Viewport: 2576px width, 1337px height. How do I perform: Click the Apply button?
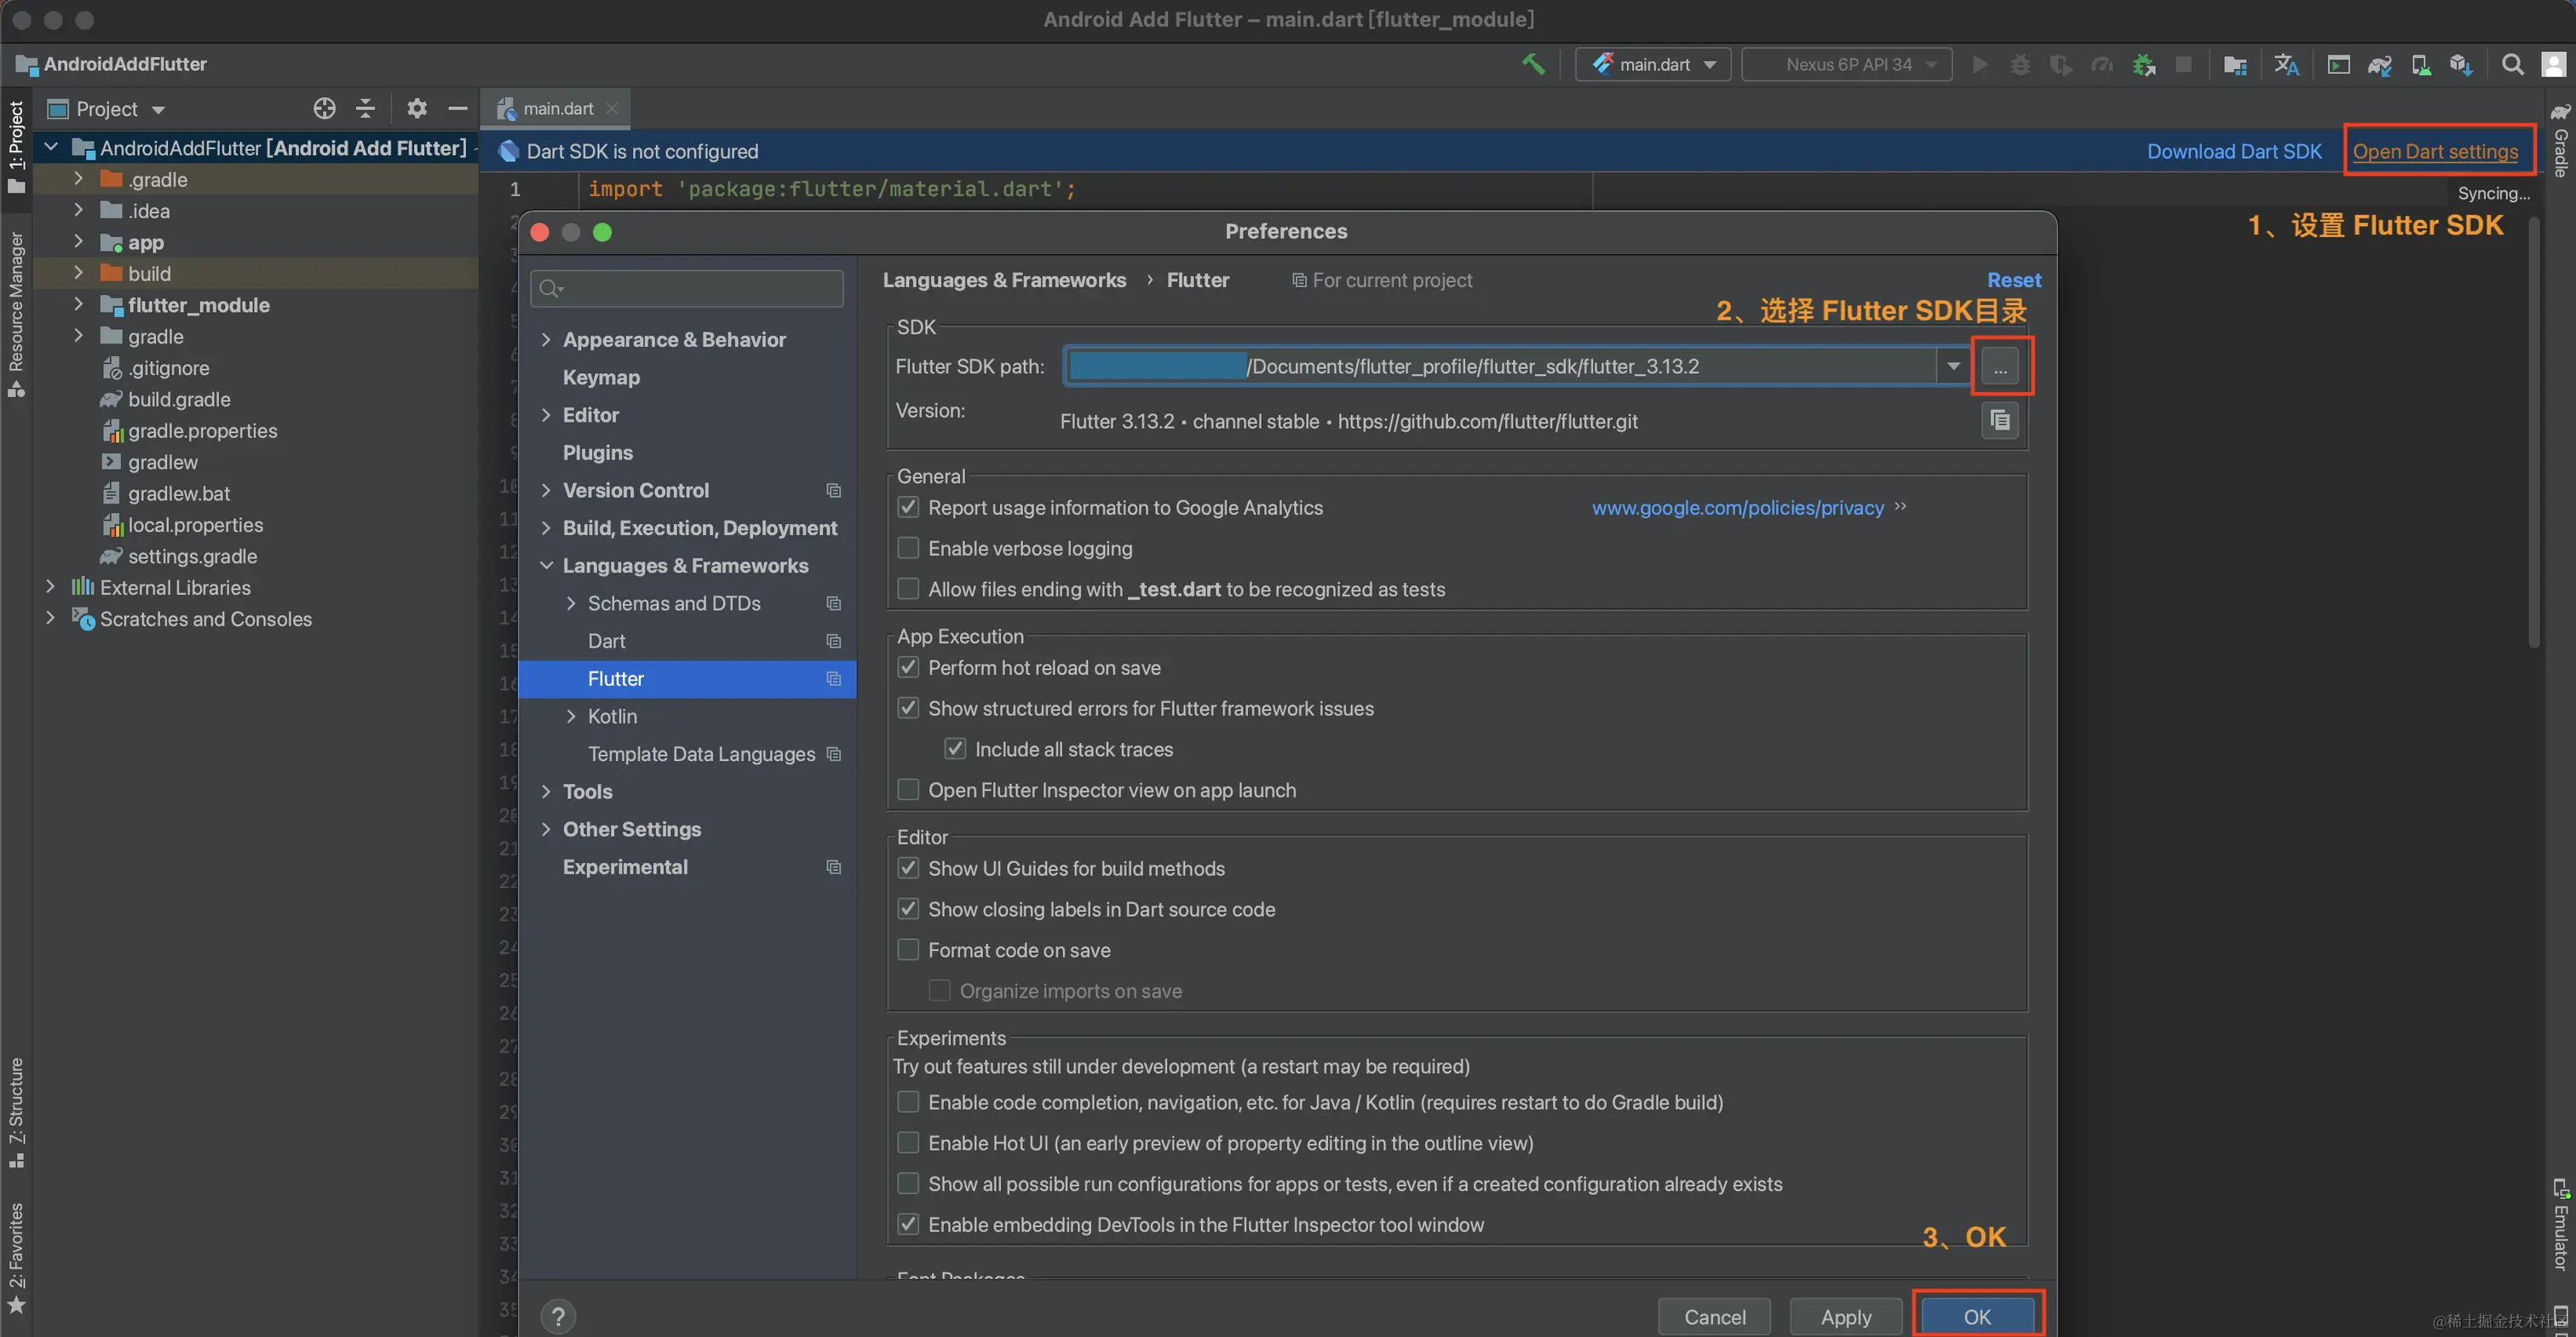pyautogui.click(x=1845, y=1317)
